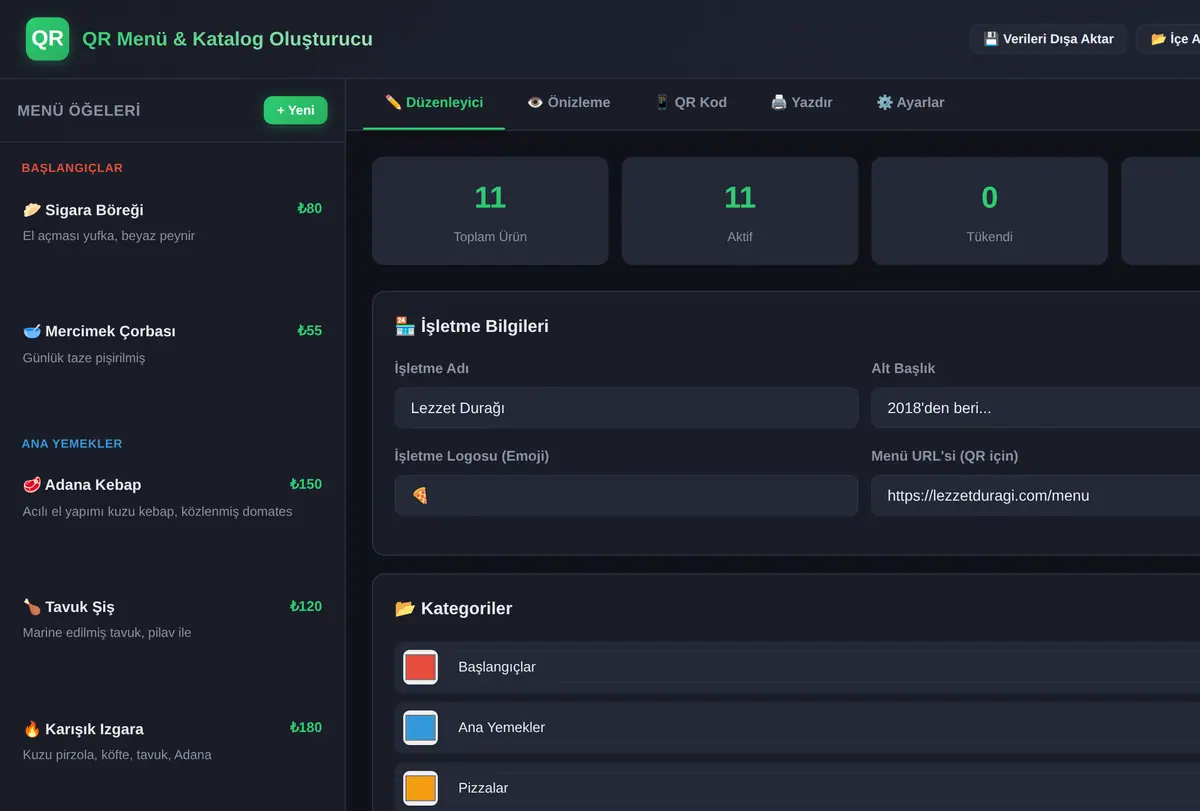Pick the blue Ana Yemekler color swatch
This screenshot has width=1200, height=811.
(x=420, y=728)
